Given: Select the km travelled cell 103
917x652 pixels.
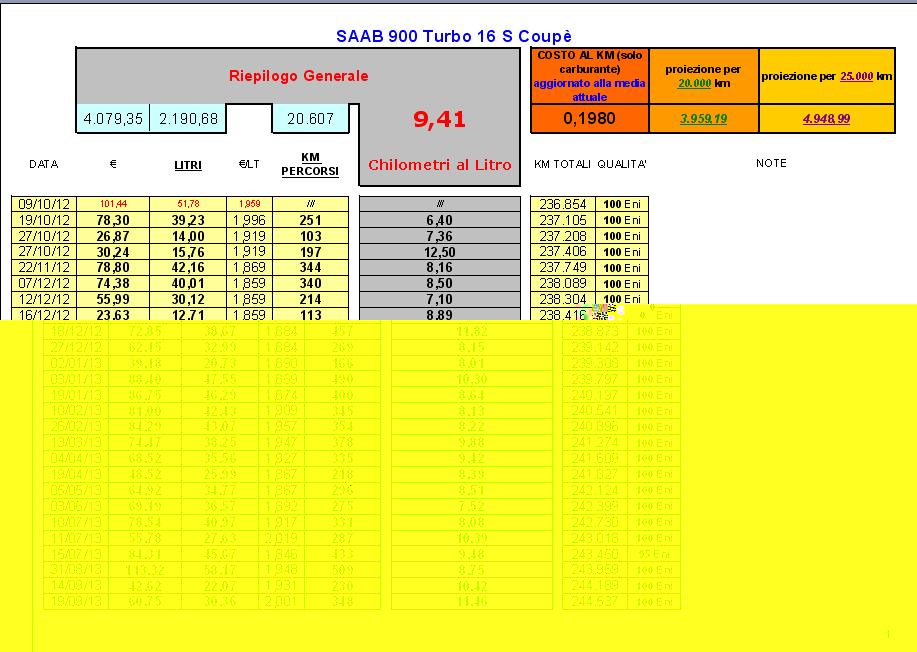Looking at the screenshot, I should [311, 236].
